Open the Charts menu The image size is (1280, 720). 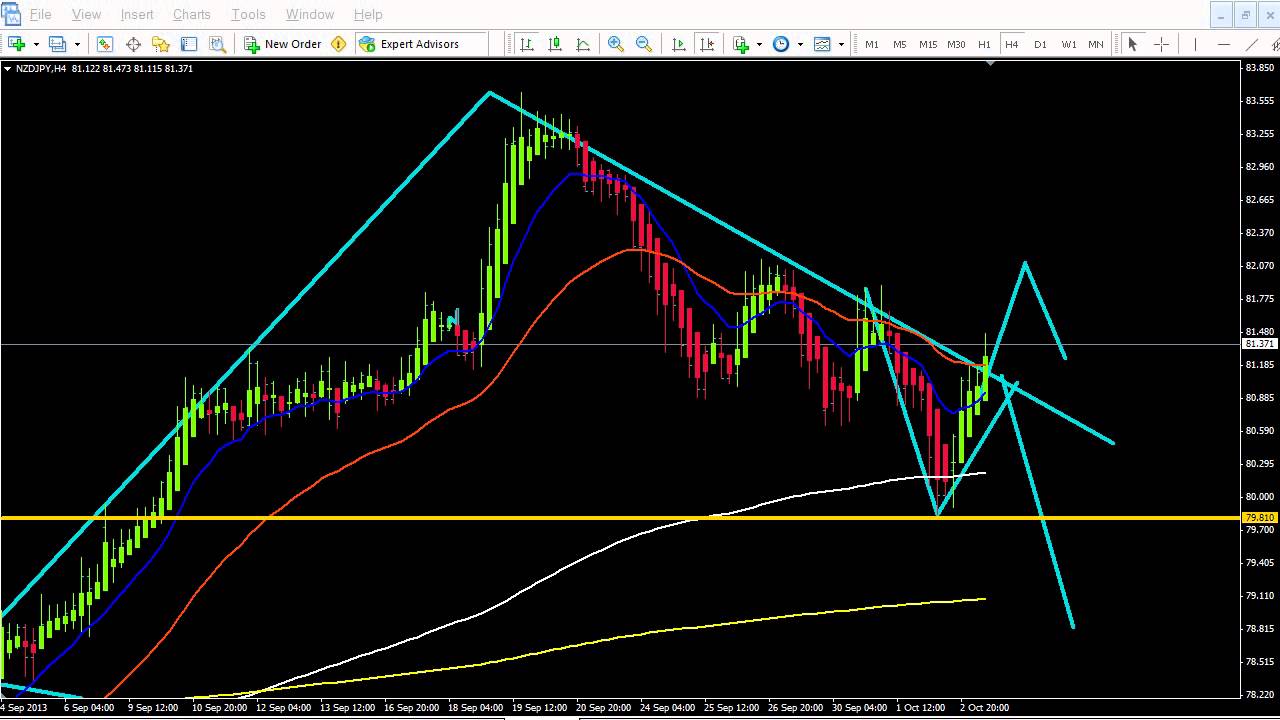(x=191, y=14)
